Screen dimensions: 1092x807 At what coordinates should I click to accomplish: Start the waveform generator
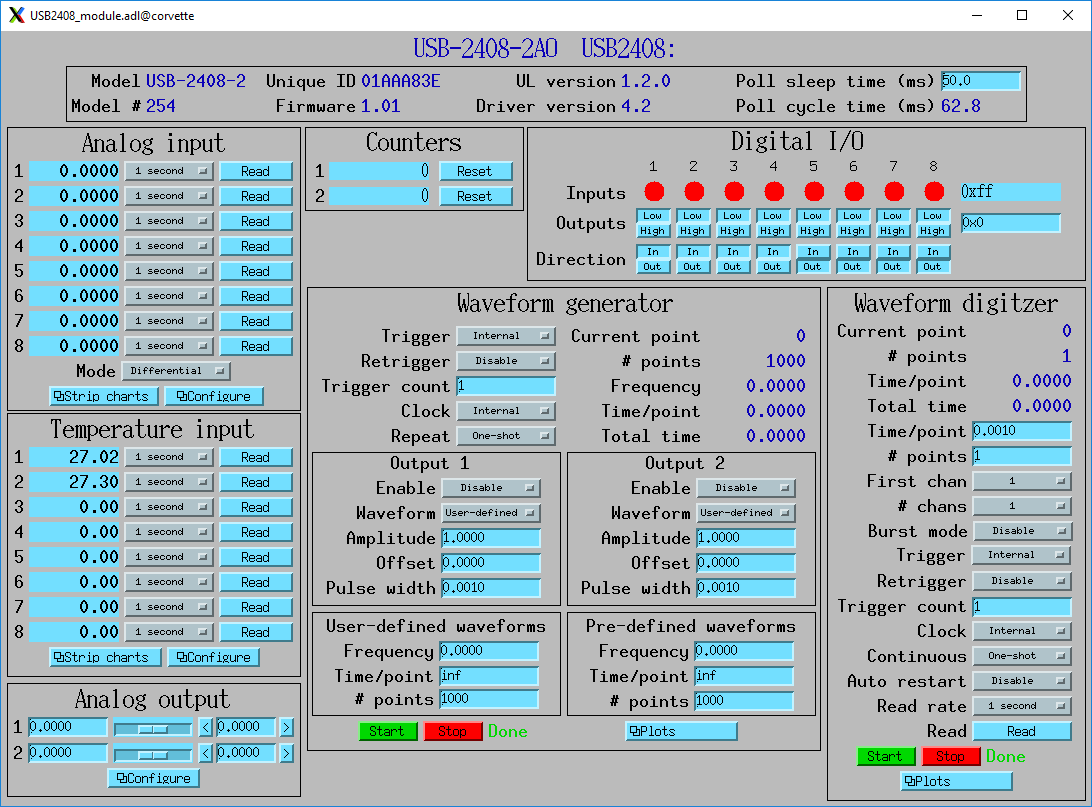point(388,731)
